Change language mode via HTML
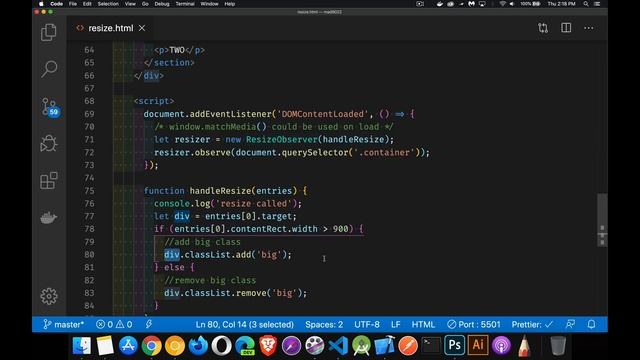The width and height of the screenshot is (640, 360). coord(423,324)
